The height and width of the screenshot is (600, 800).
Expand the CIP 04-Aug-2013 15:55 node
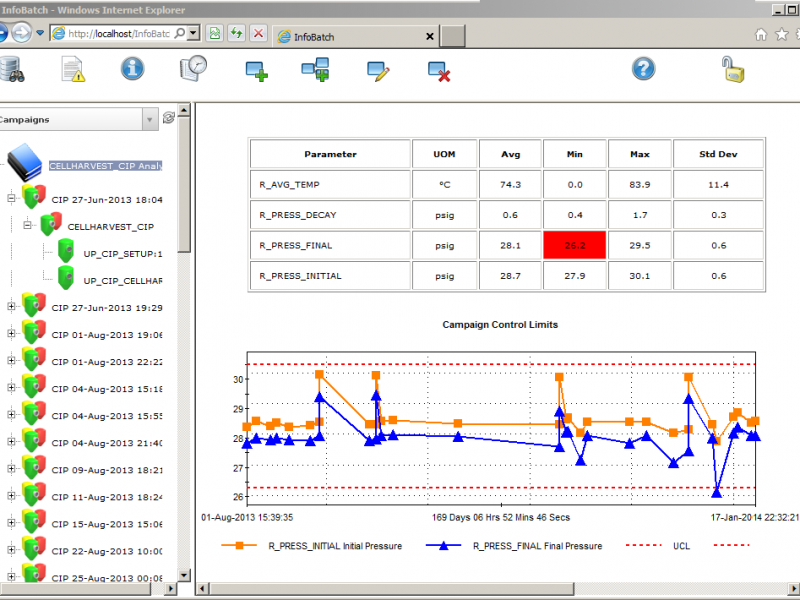[11, 414]
